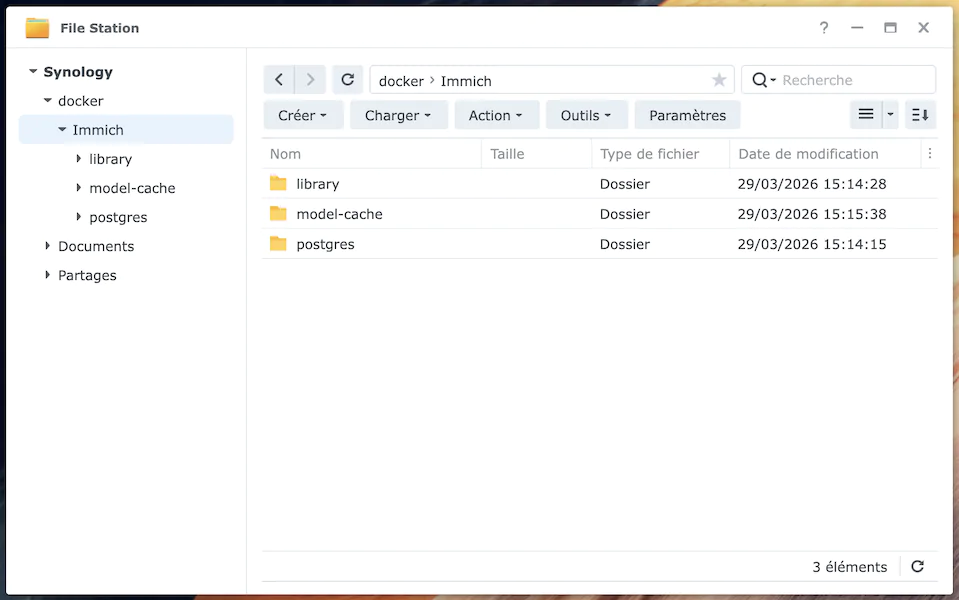Select Documents in the sidebar tree
This screenshot has height=600, width=959.
click(x=96, y=246)
